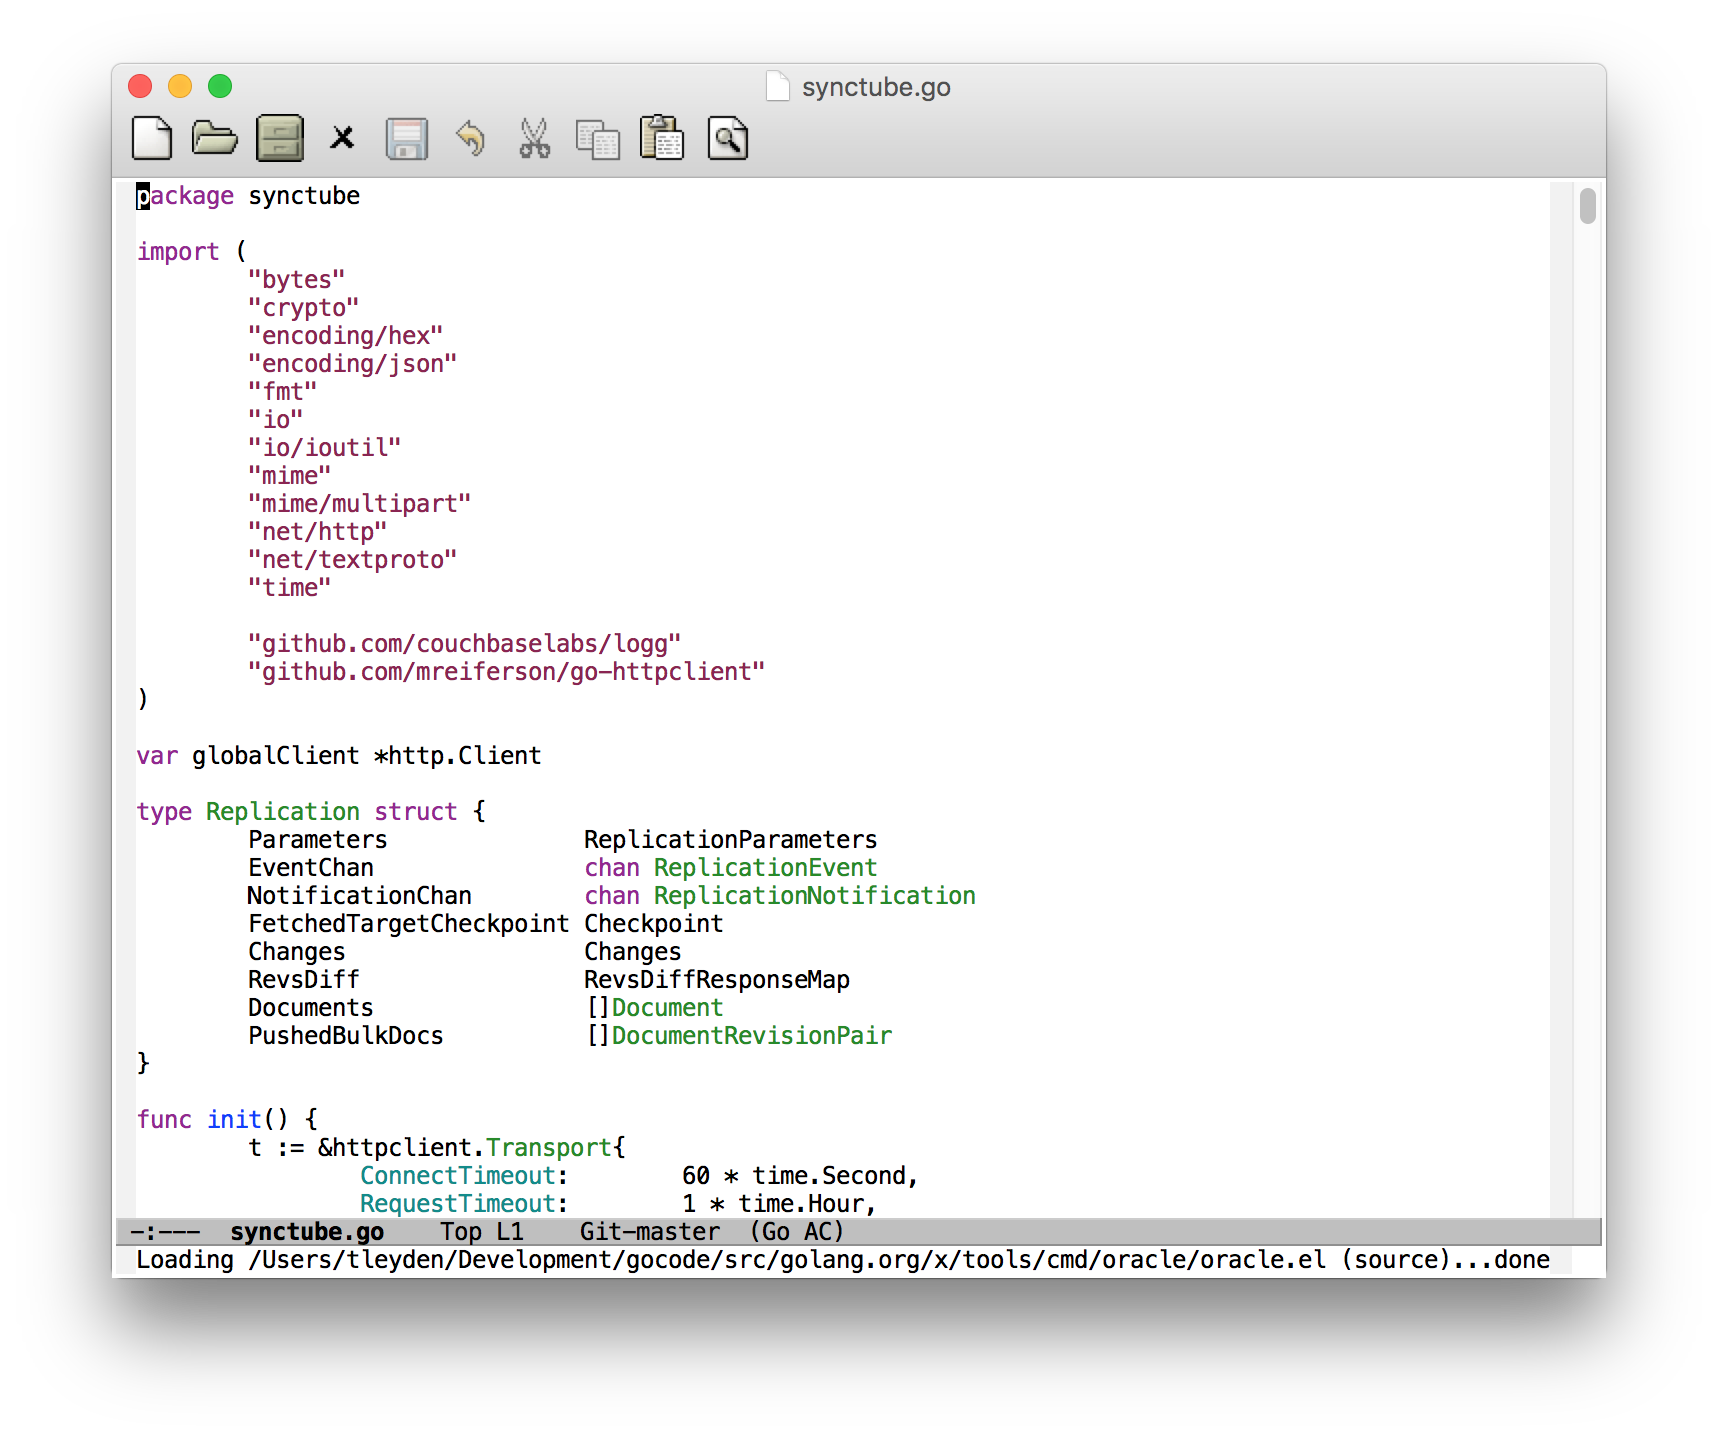Screen dimensions: 1718x1438
Task: Click the "encoding/json" import
Action: tap(352, 364)
